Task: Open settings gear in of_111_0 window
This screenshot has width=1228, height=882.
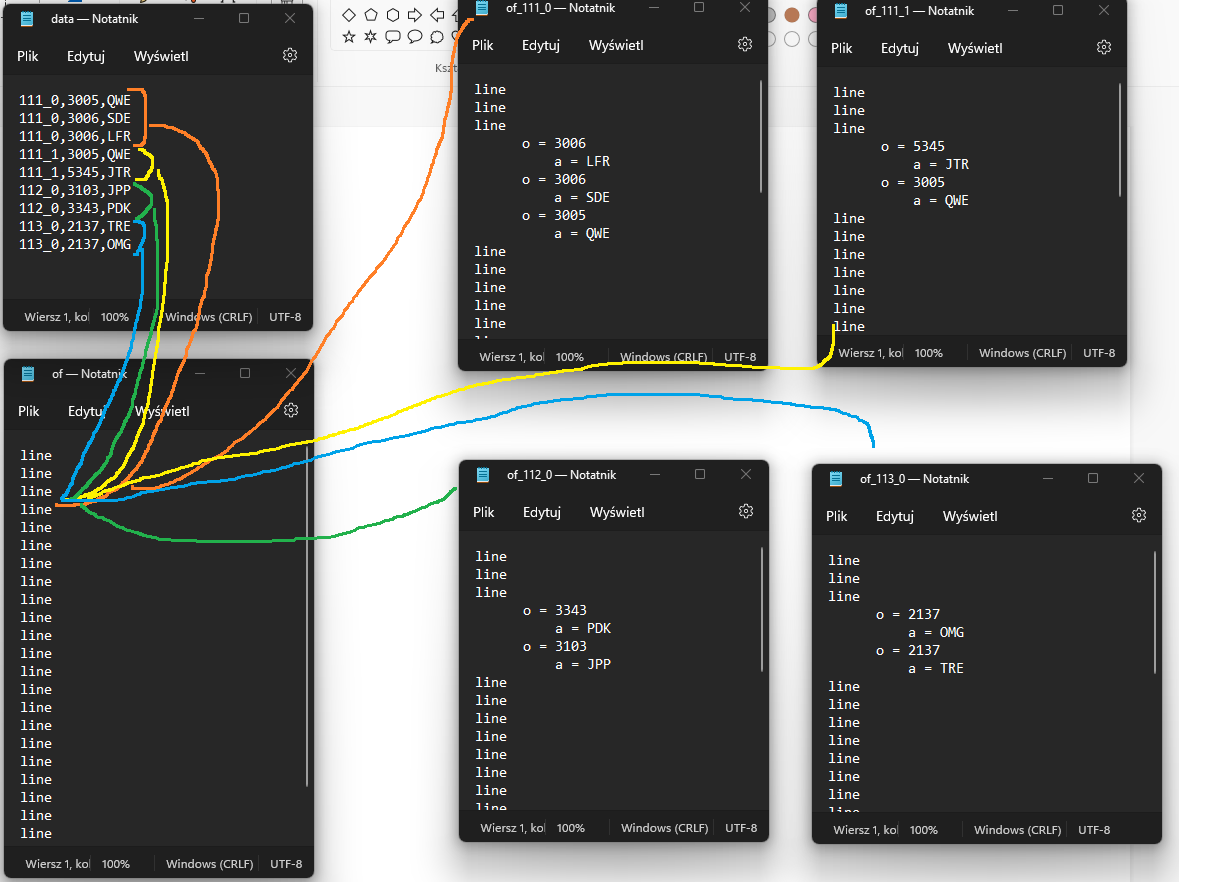Action: tap(745, 45)
